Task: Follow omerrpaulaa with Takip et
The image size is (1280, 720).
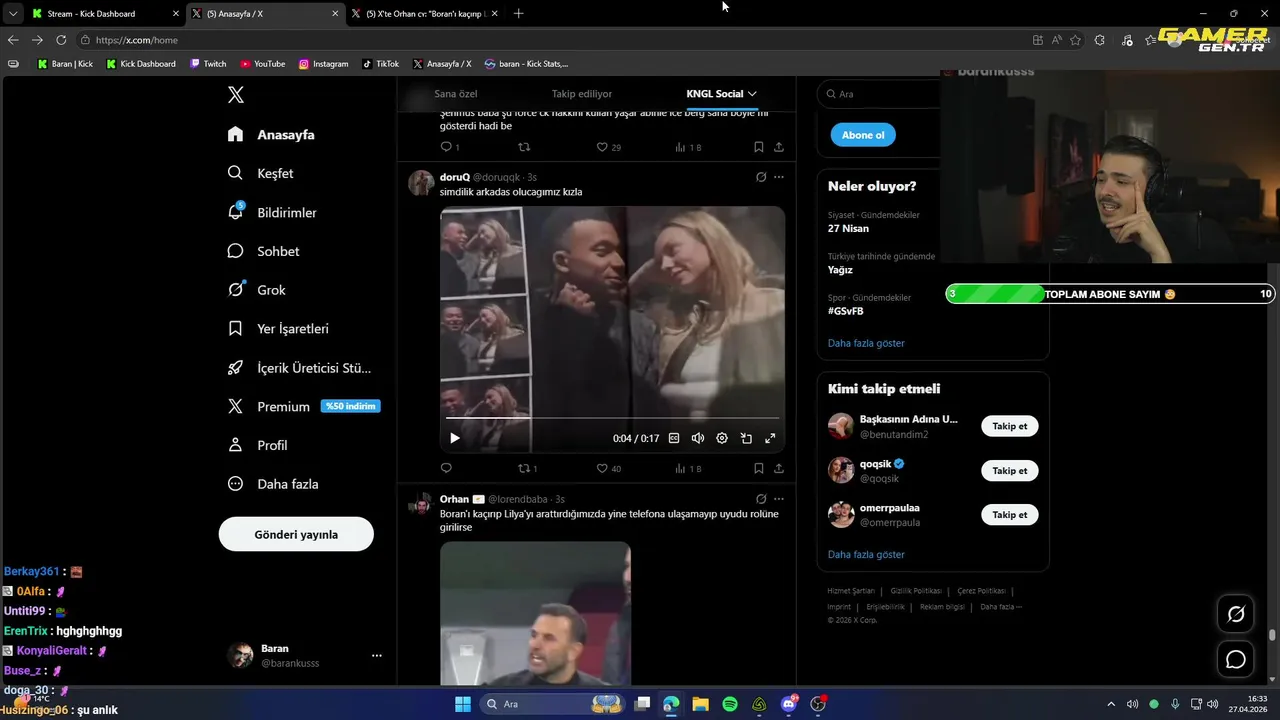Action: click(1010, 514)
